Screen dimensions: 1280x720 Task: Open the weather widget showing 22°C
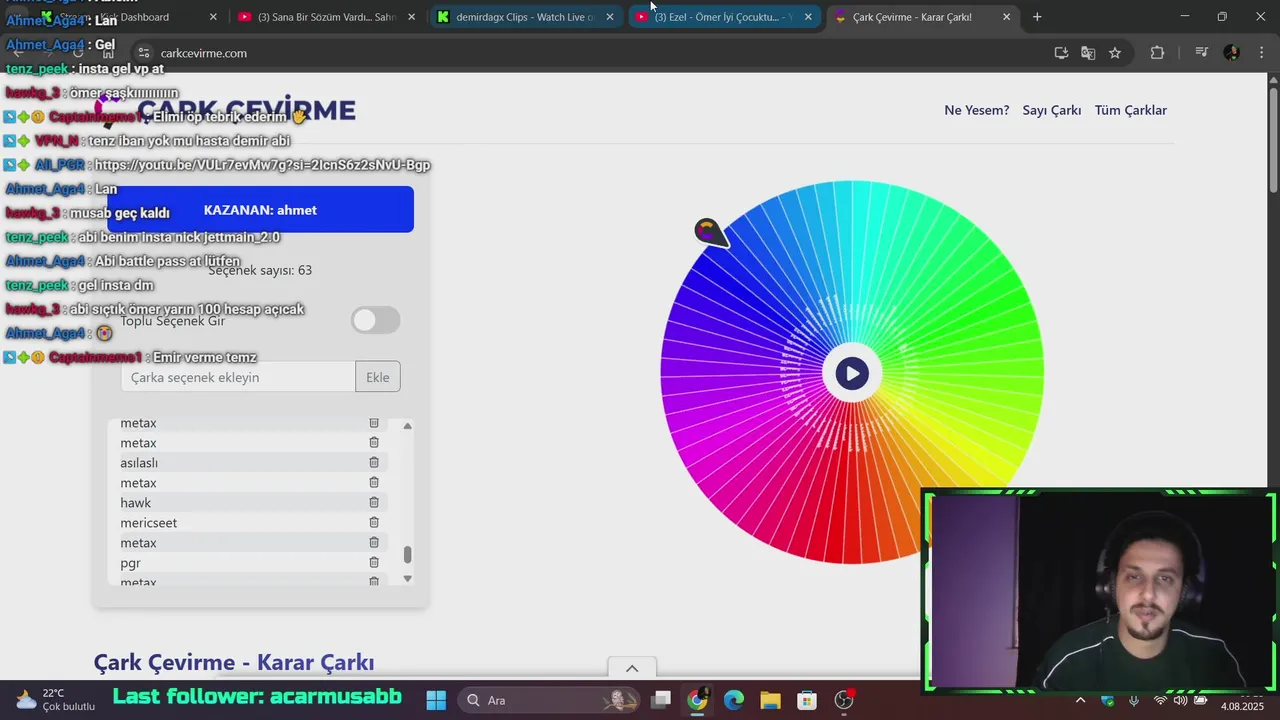[x=55, y=699]
